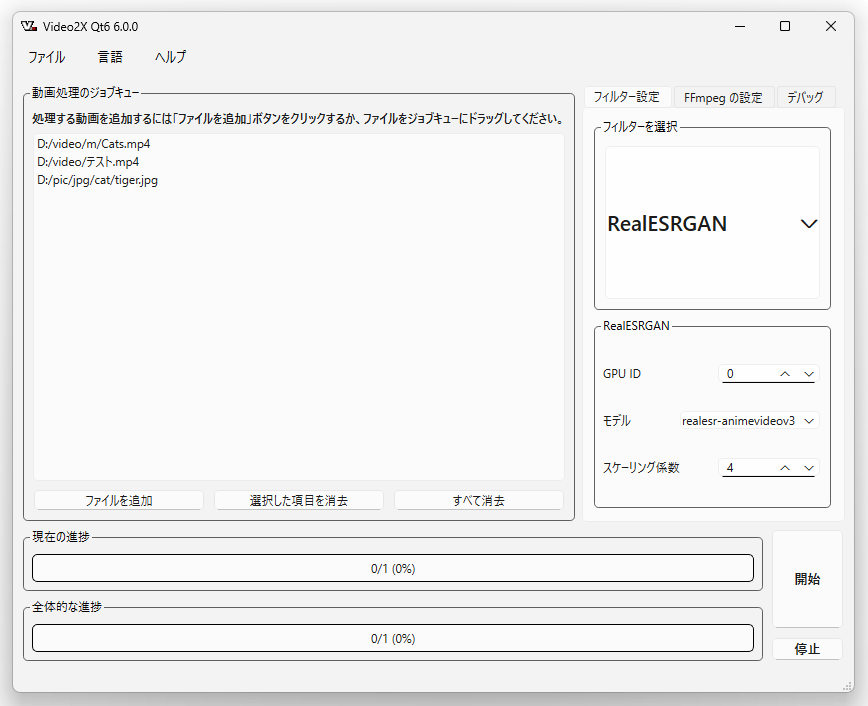This screenshot has height=706, width=868.
Task: Open the 言語 menu
Action: click(110, 57)
